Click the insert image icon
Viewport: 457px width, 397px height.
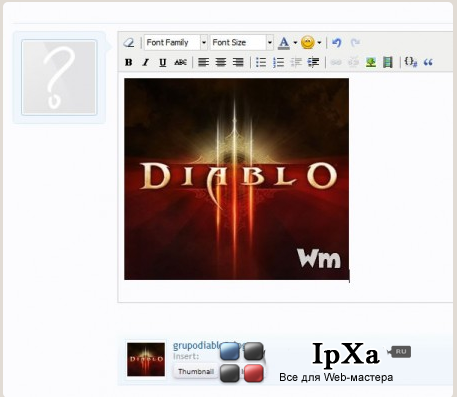[x=371, y=62]
